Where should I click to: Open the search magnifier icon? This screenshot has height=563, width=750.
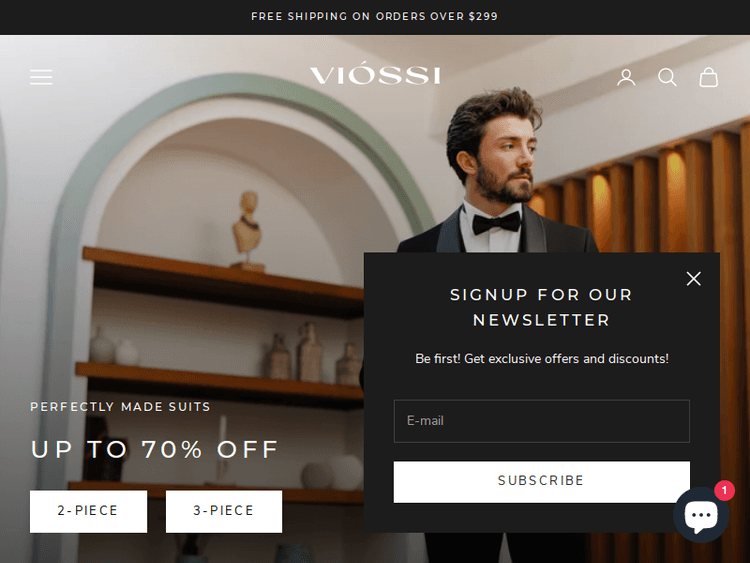click(x=667, y=77)
